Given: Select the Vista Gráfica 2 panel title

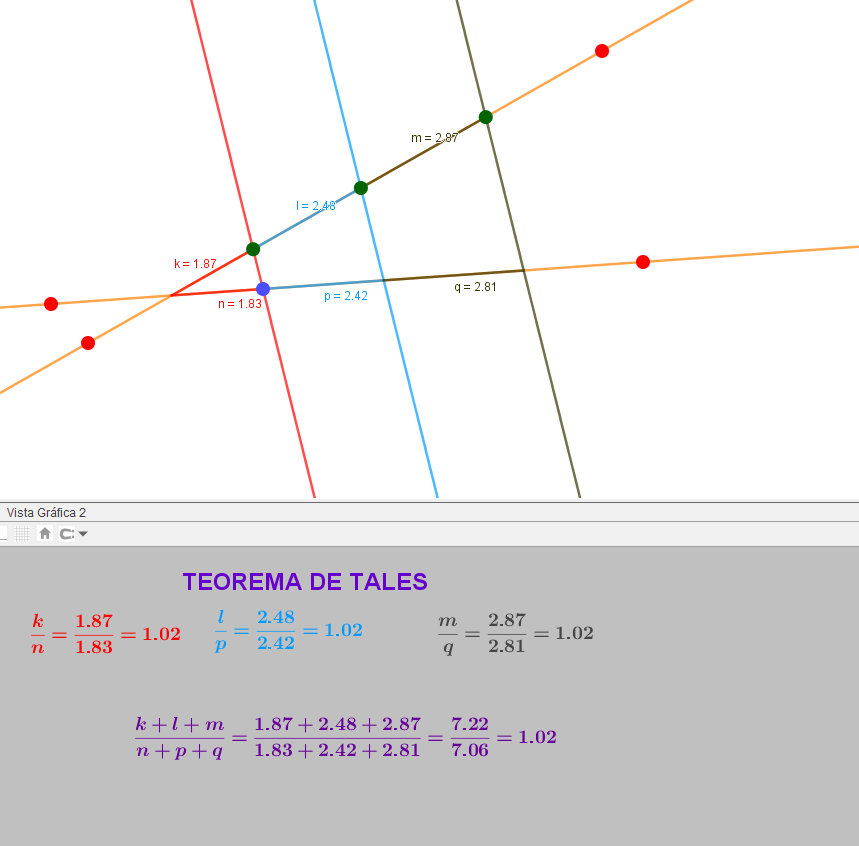Looking at the screenshot, I should click(x=46, y=512).
